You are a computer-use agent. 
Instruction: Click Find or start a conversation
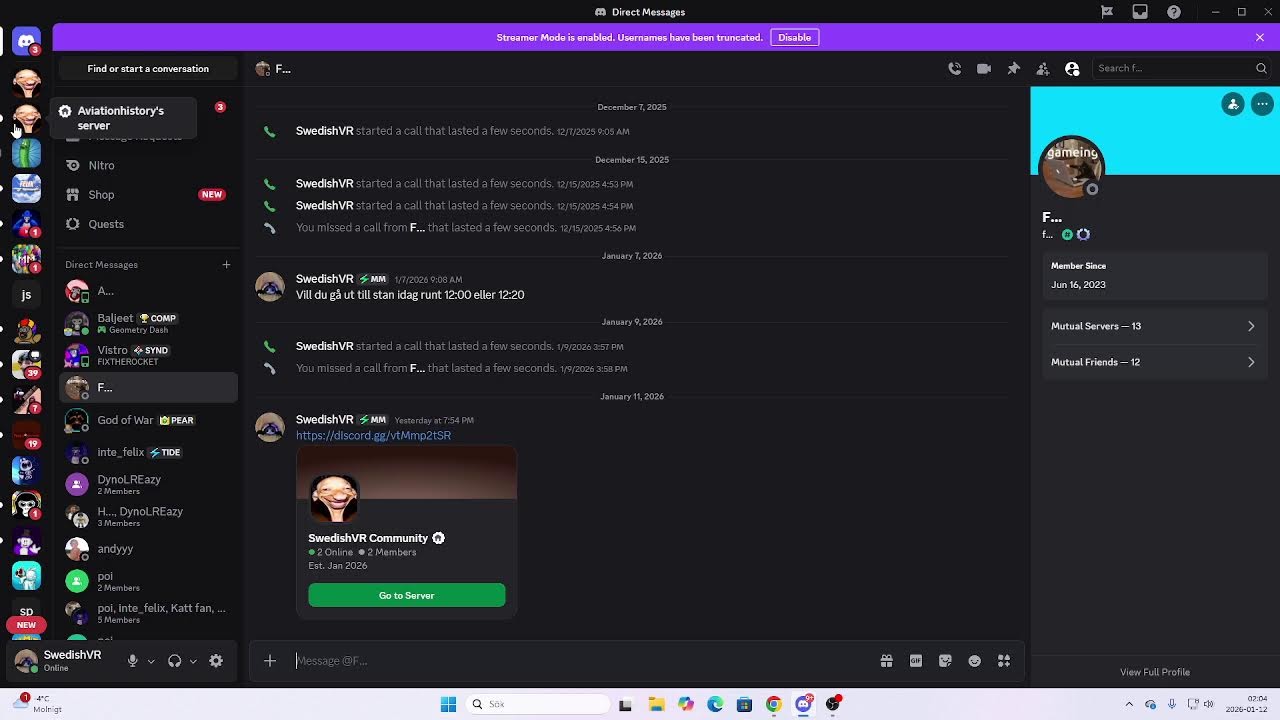click(148, 69)
